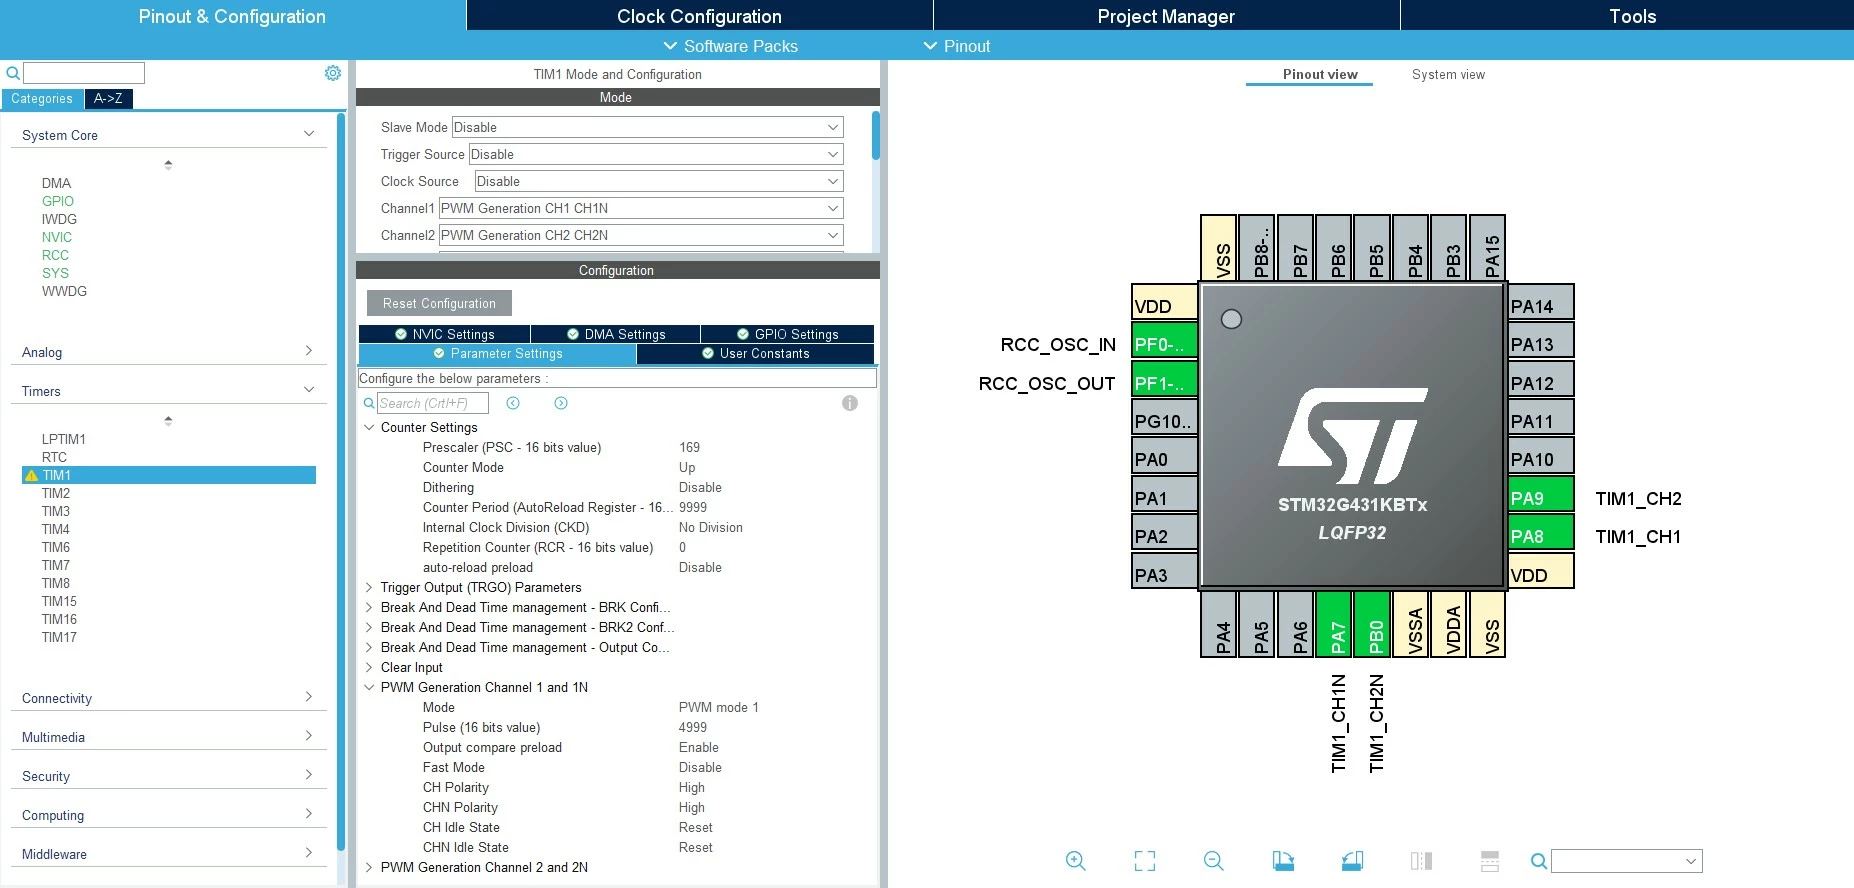Image resolution: width=1854 pixels, height=888 pixels.
Task: Select the green PF0 RCC_OSC_IN pin
Action: pos(1164,345)
